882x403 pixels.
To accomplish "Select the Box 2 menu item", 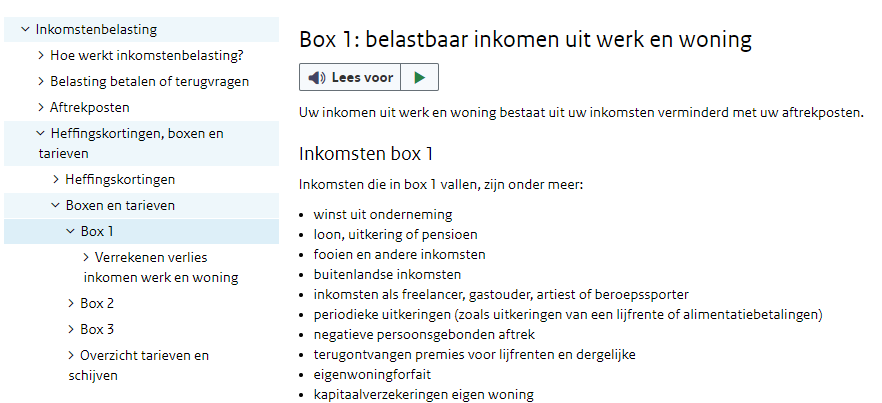I will pyautogui.click(x=97, y=303).
